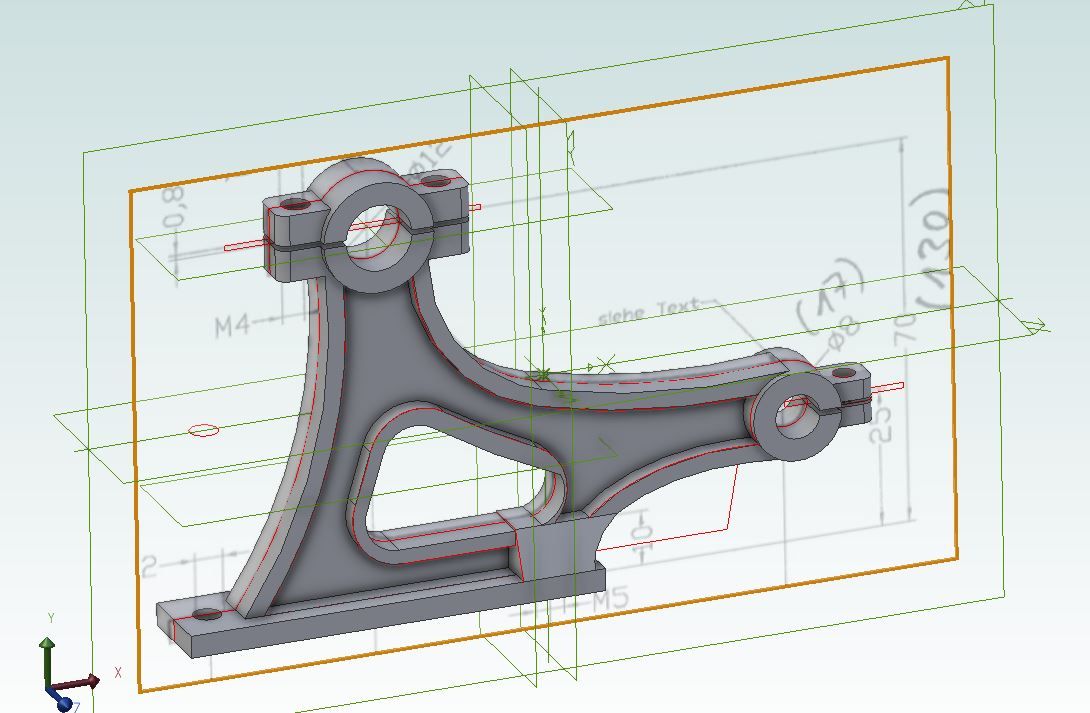1090x713 pixels.
Task: Select the left screw hole on the top clamp
Action: click(295, 203)
